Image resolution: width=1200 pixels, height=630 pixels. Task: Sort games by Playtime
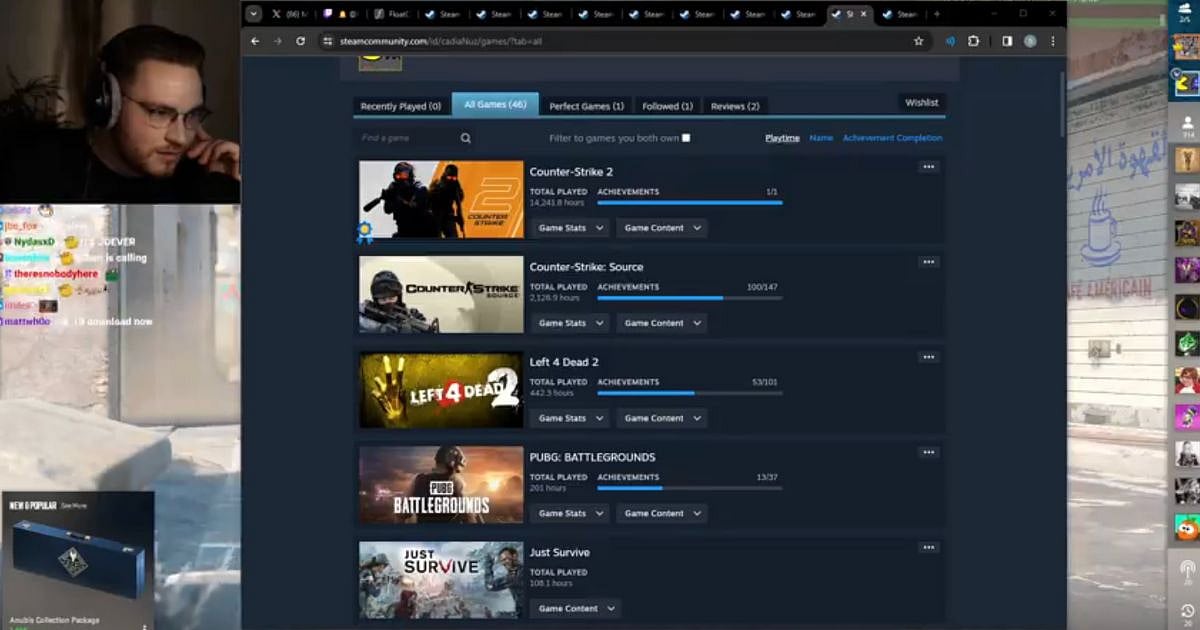pyautogui.click(x=782, y=138)
